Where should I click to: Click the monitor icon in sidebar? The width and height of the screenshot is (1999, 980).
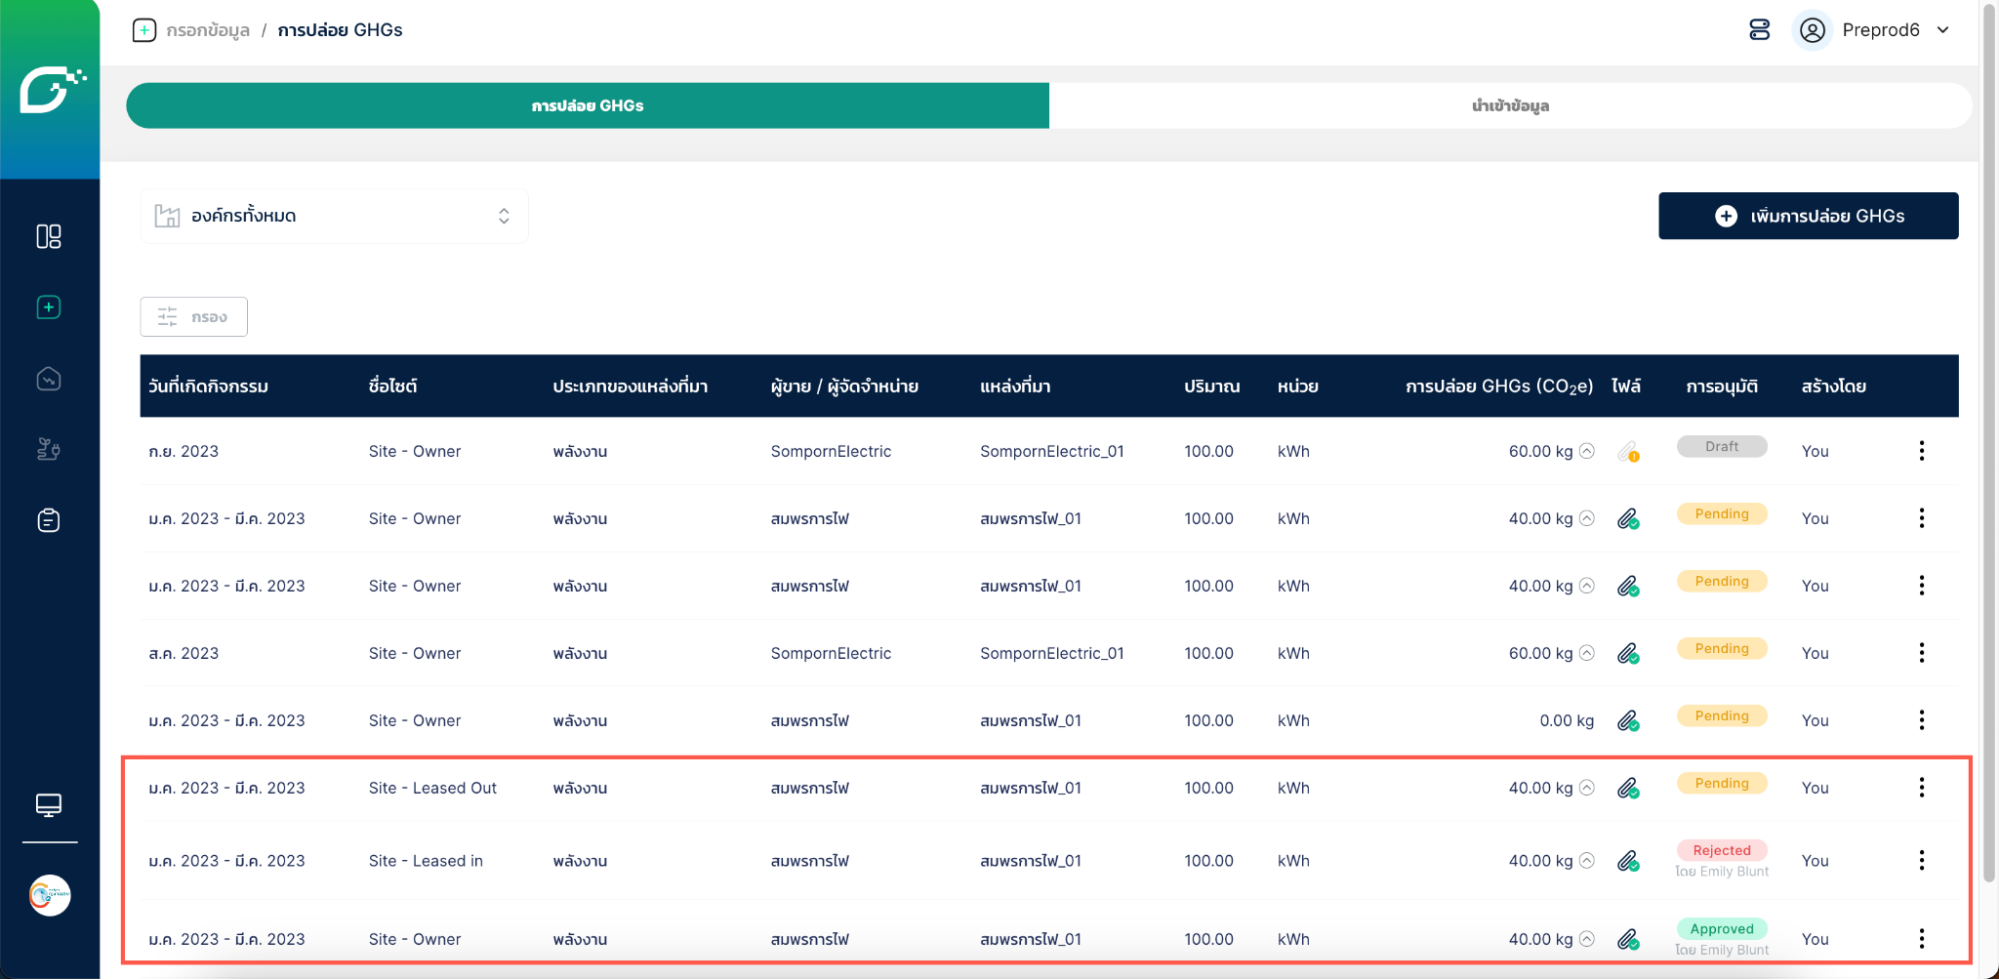(x=48, y=805)
